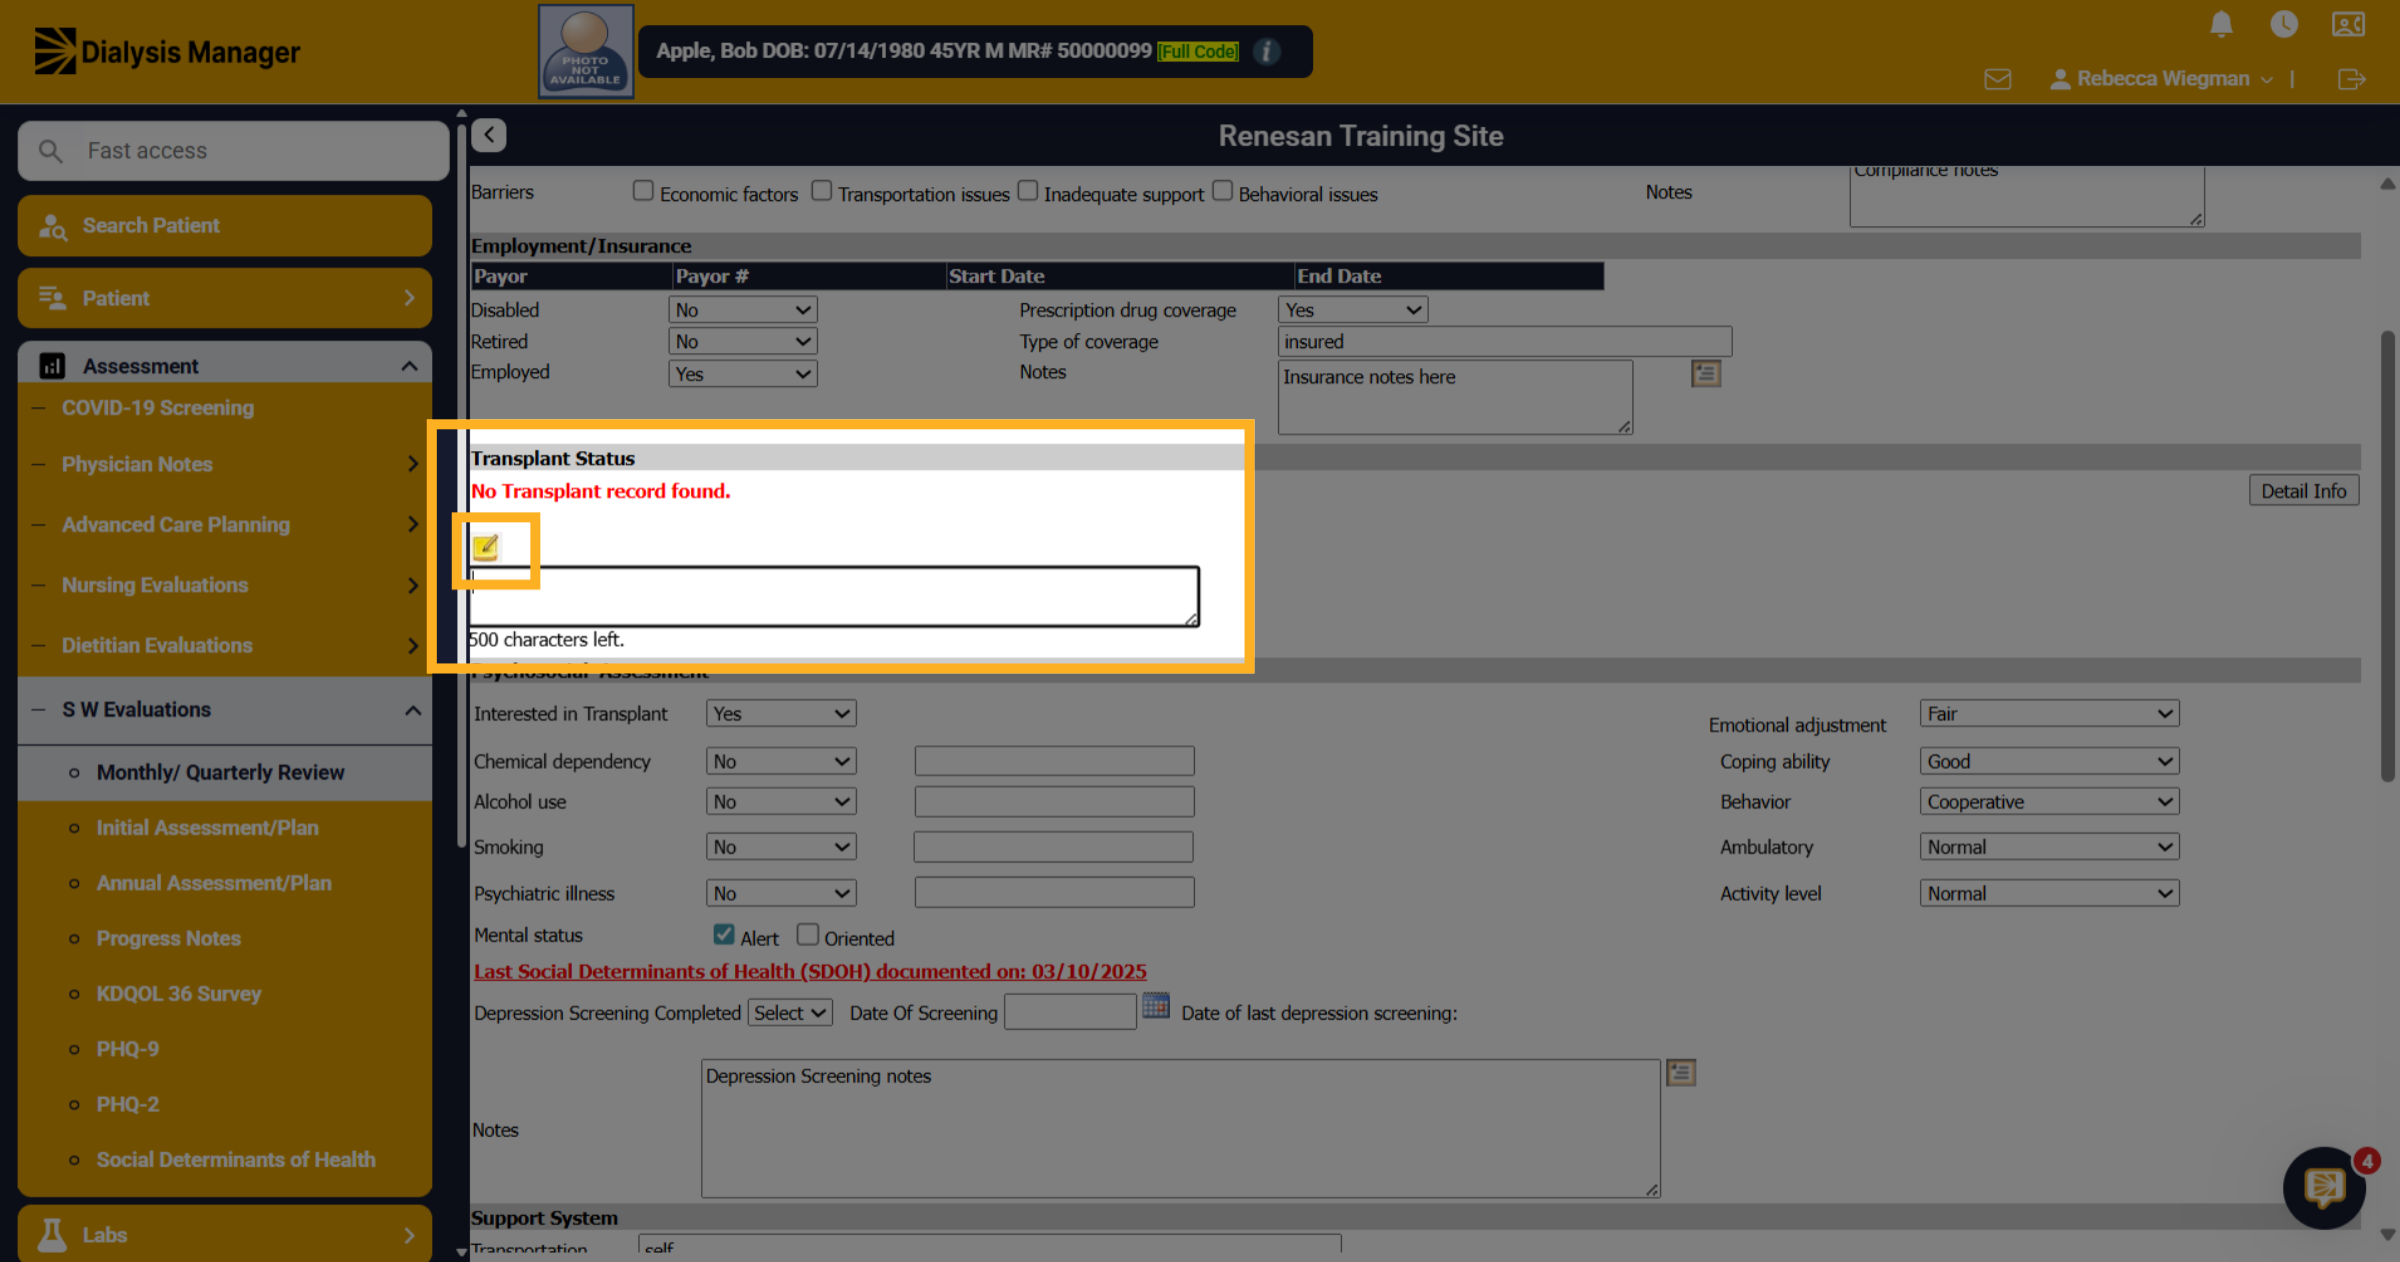The height and width of the screenshot is (1262, 2400).
Task: Click the Detail Info button
Action: [x=2304, y=491]
